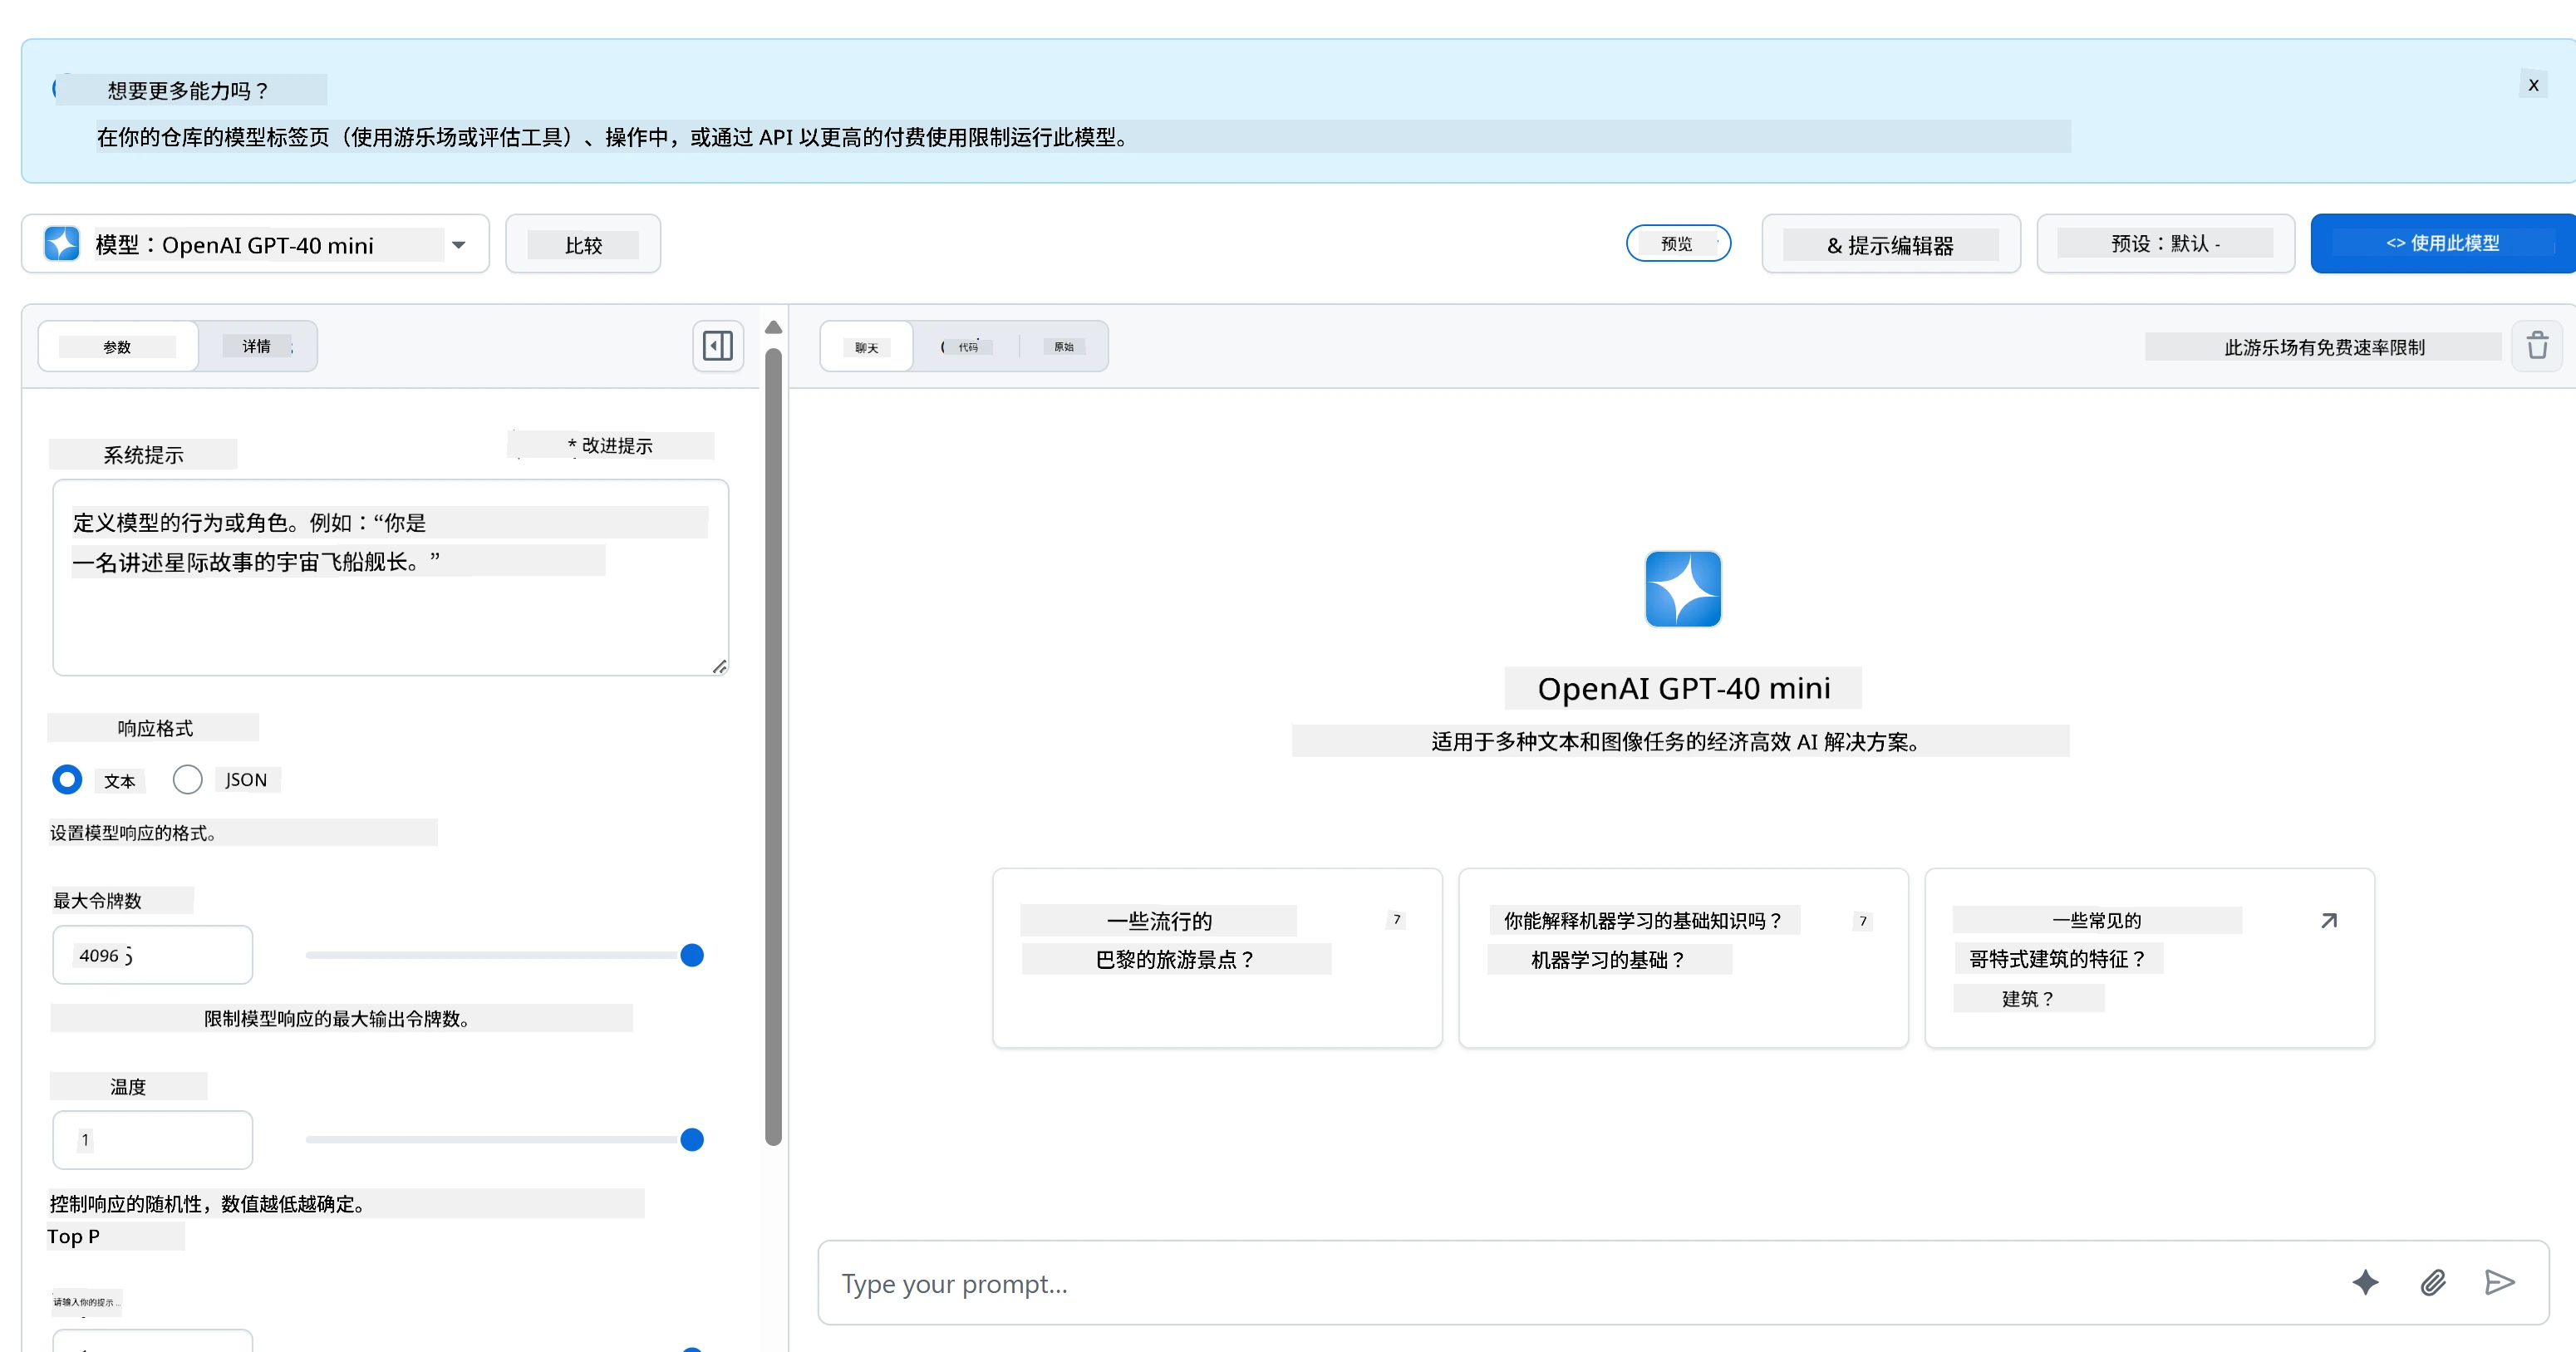Select the 原始 raw tab
Image resolution: width=2576 pixels, height=1352 pixels.
[1063, 347]
